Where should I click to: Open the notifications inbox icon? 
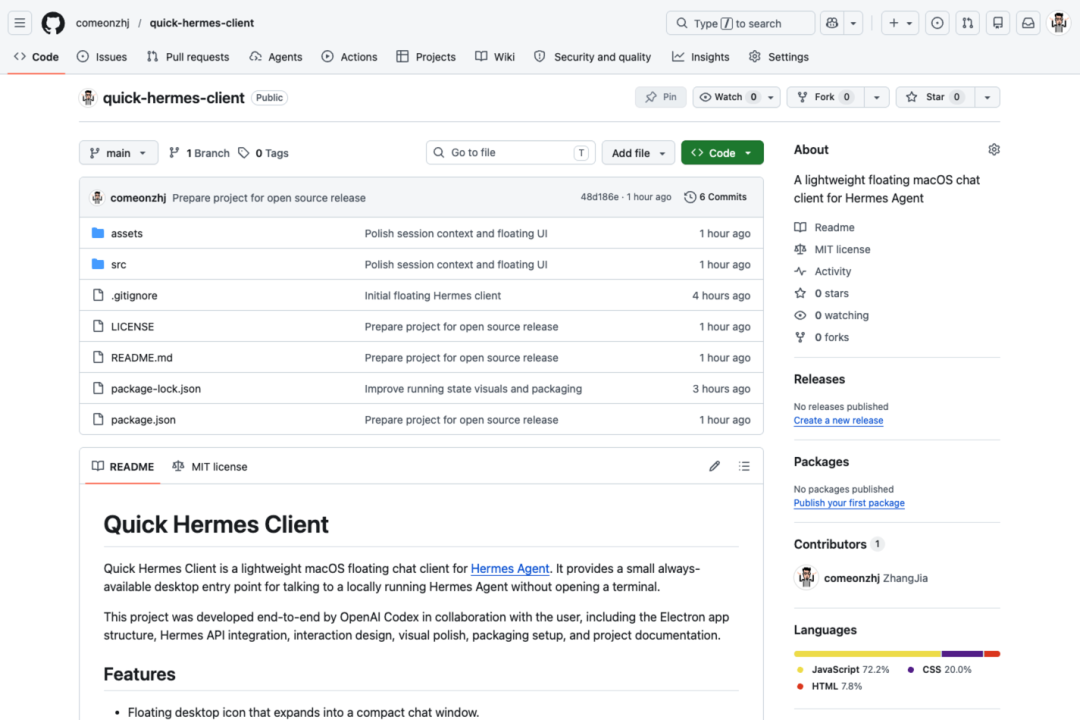pos(1028,23)
